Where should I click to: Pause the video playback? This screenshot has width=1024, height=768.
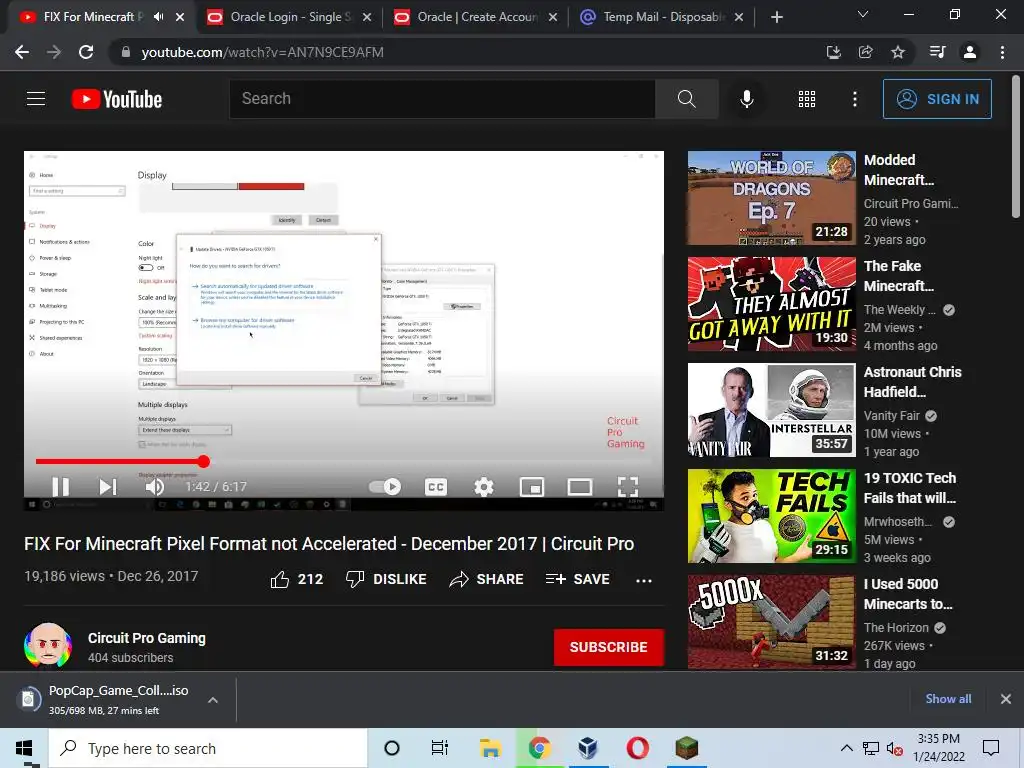(61, 487)
